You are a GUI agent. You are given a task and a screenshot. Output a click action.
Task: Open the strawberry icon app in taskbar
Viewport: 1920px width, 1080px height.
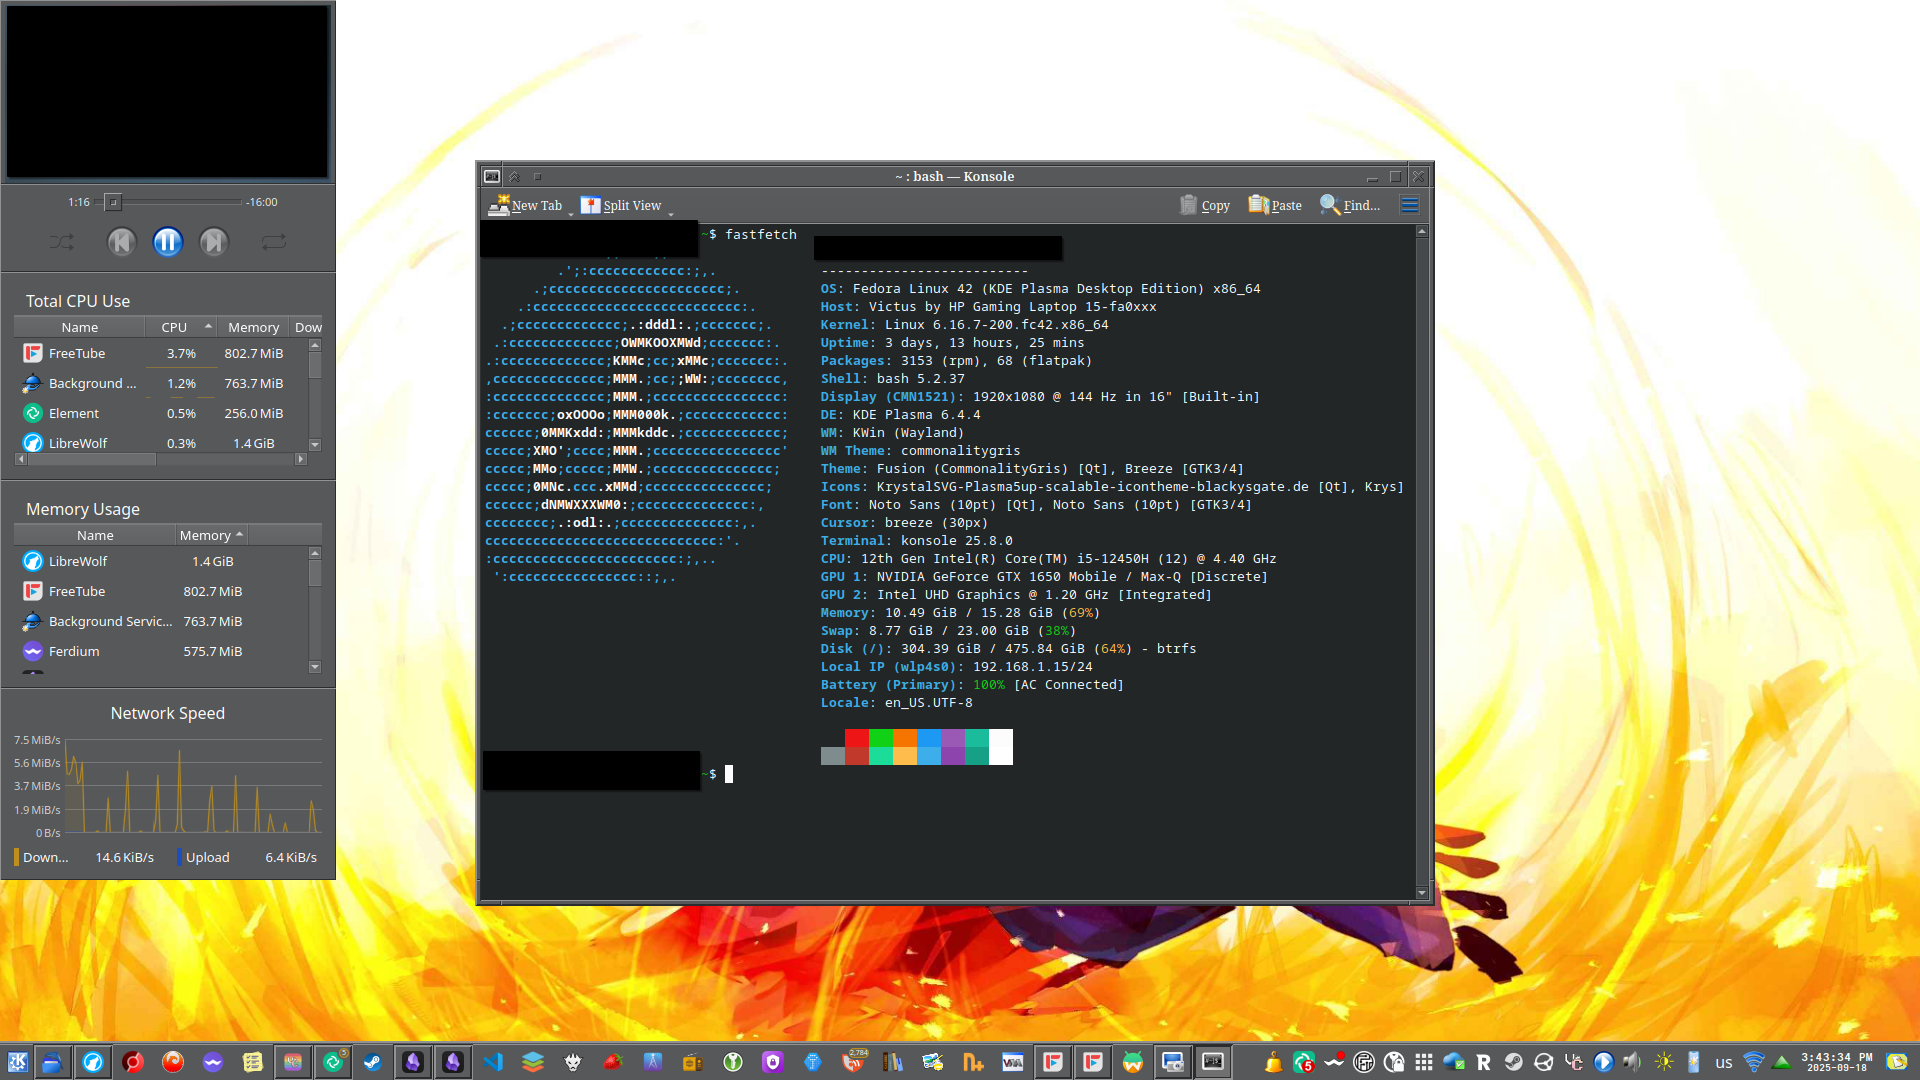point(613,1062)
